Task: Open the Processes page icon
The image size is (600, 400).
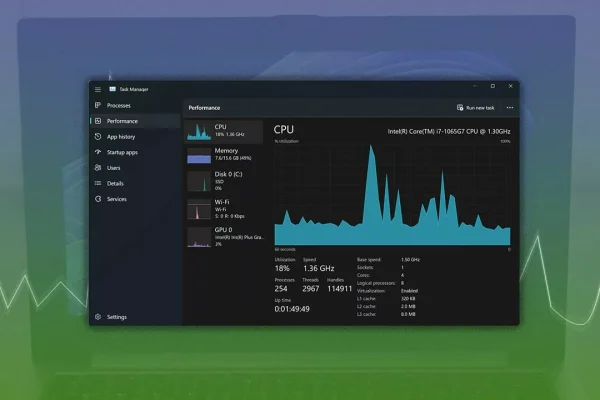Action: tap(98, 105)
